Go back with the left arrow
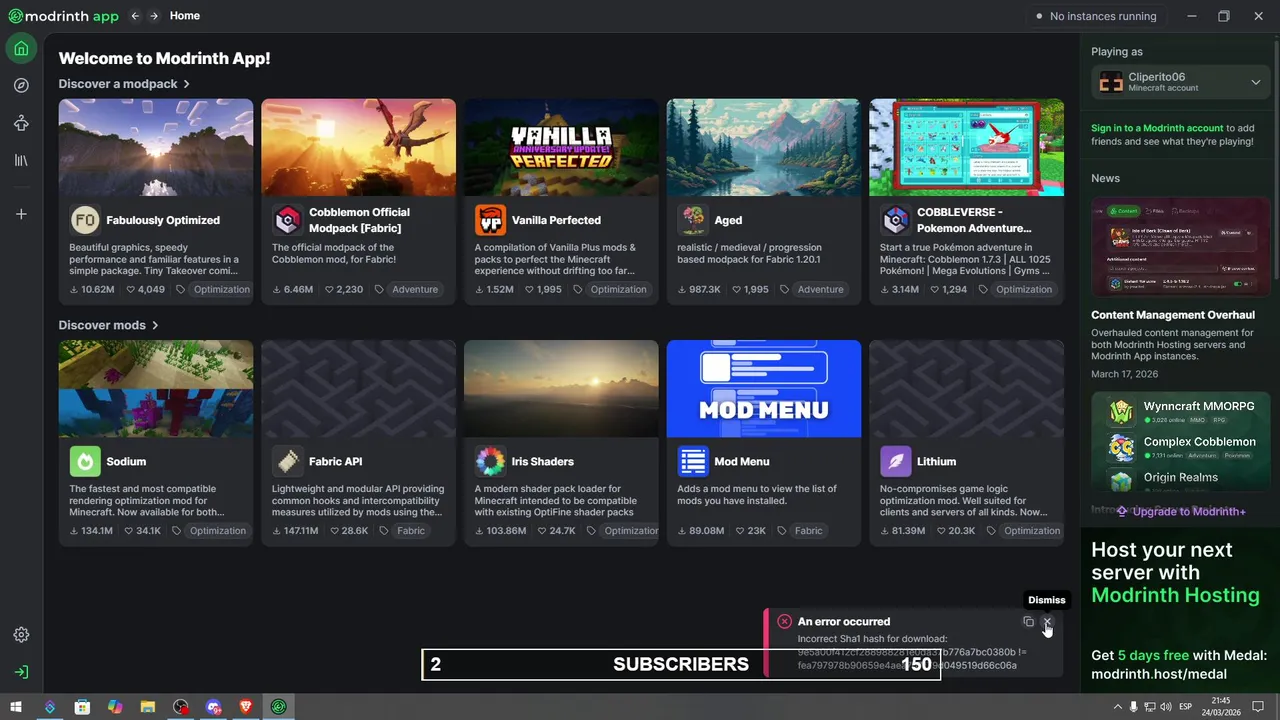Image resolution: width=1280 pixels, height=720 pixels. (x=135, y=16)
